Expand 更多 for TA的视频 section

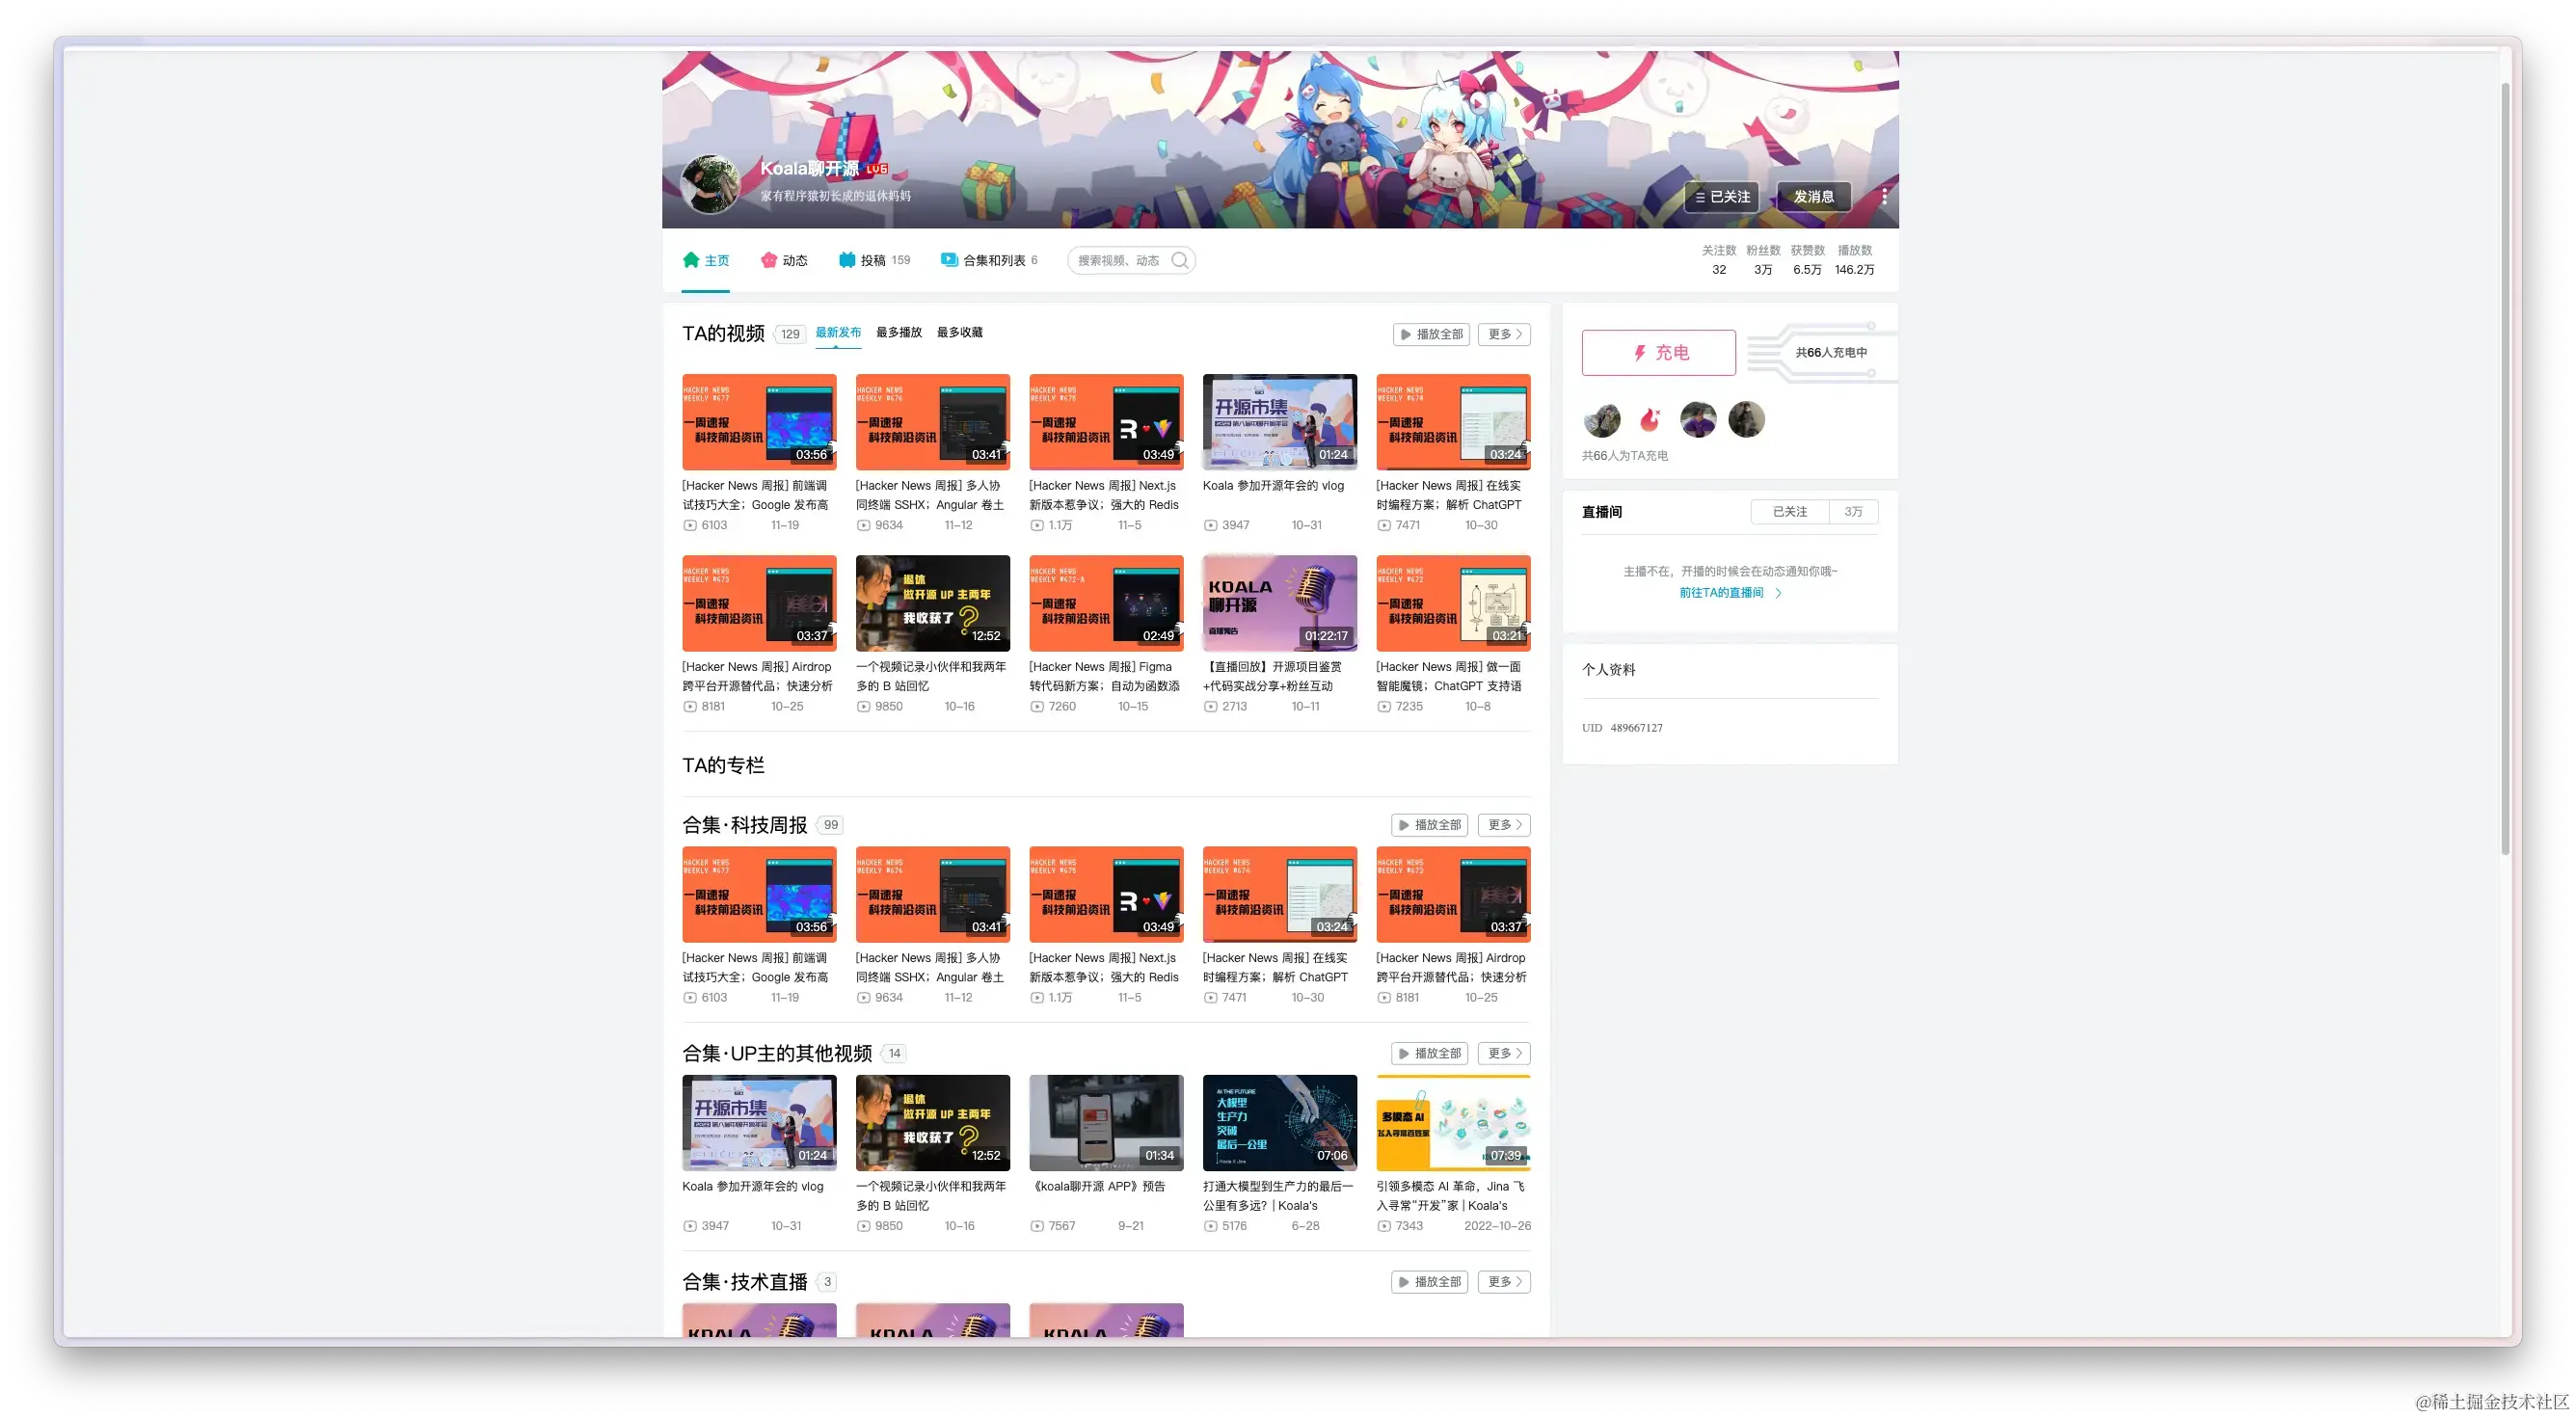click(x=1504, y=334)
